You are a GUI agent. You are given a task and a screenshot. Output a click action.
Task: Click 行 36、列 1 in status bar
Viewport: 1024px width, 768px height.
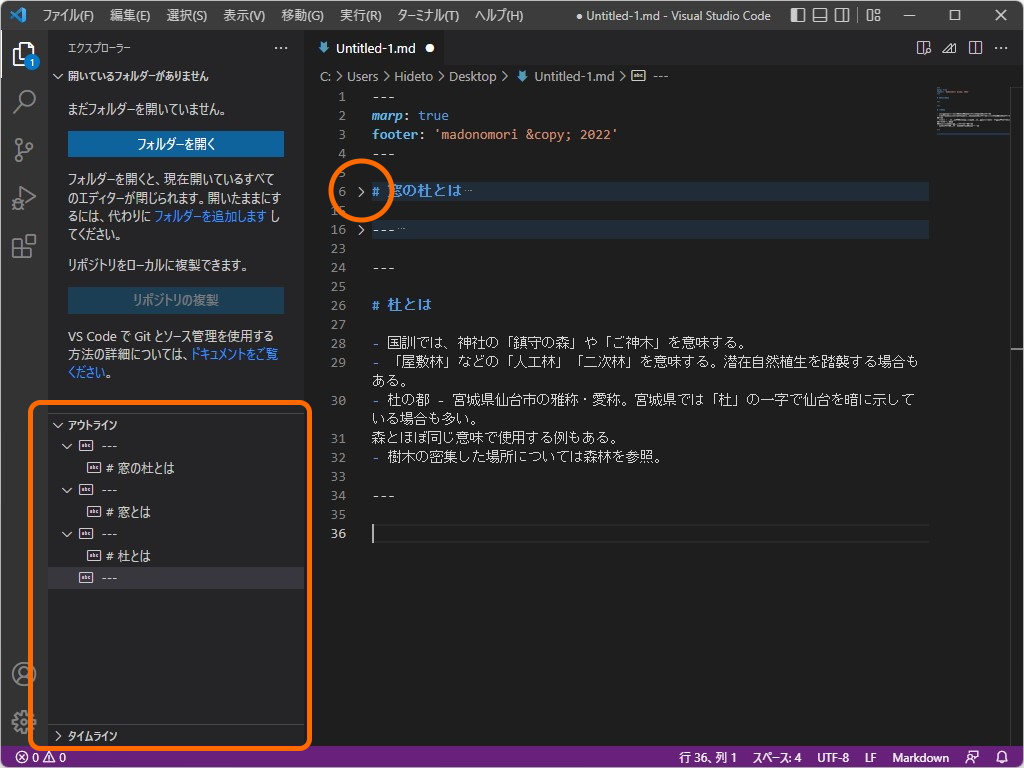coord(708,758)
